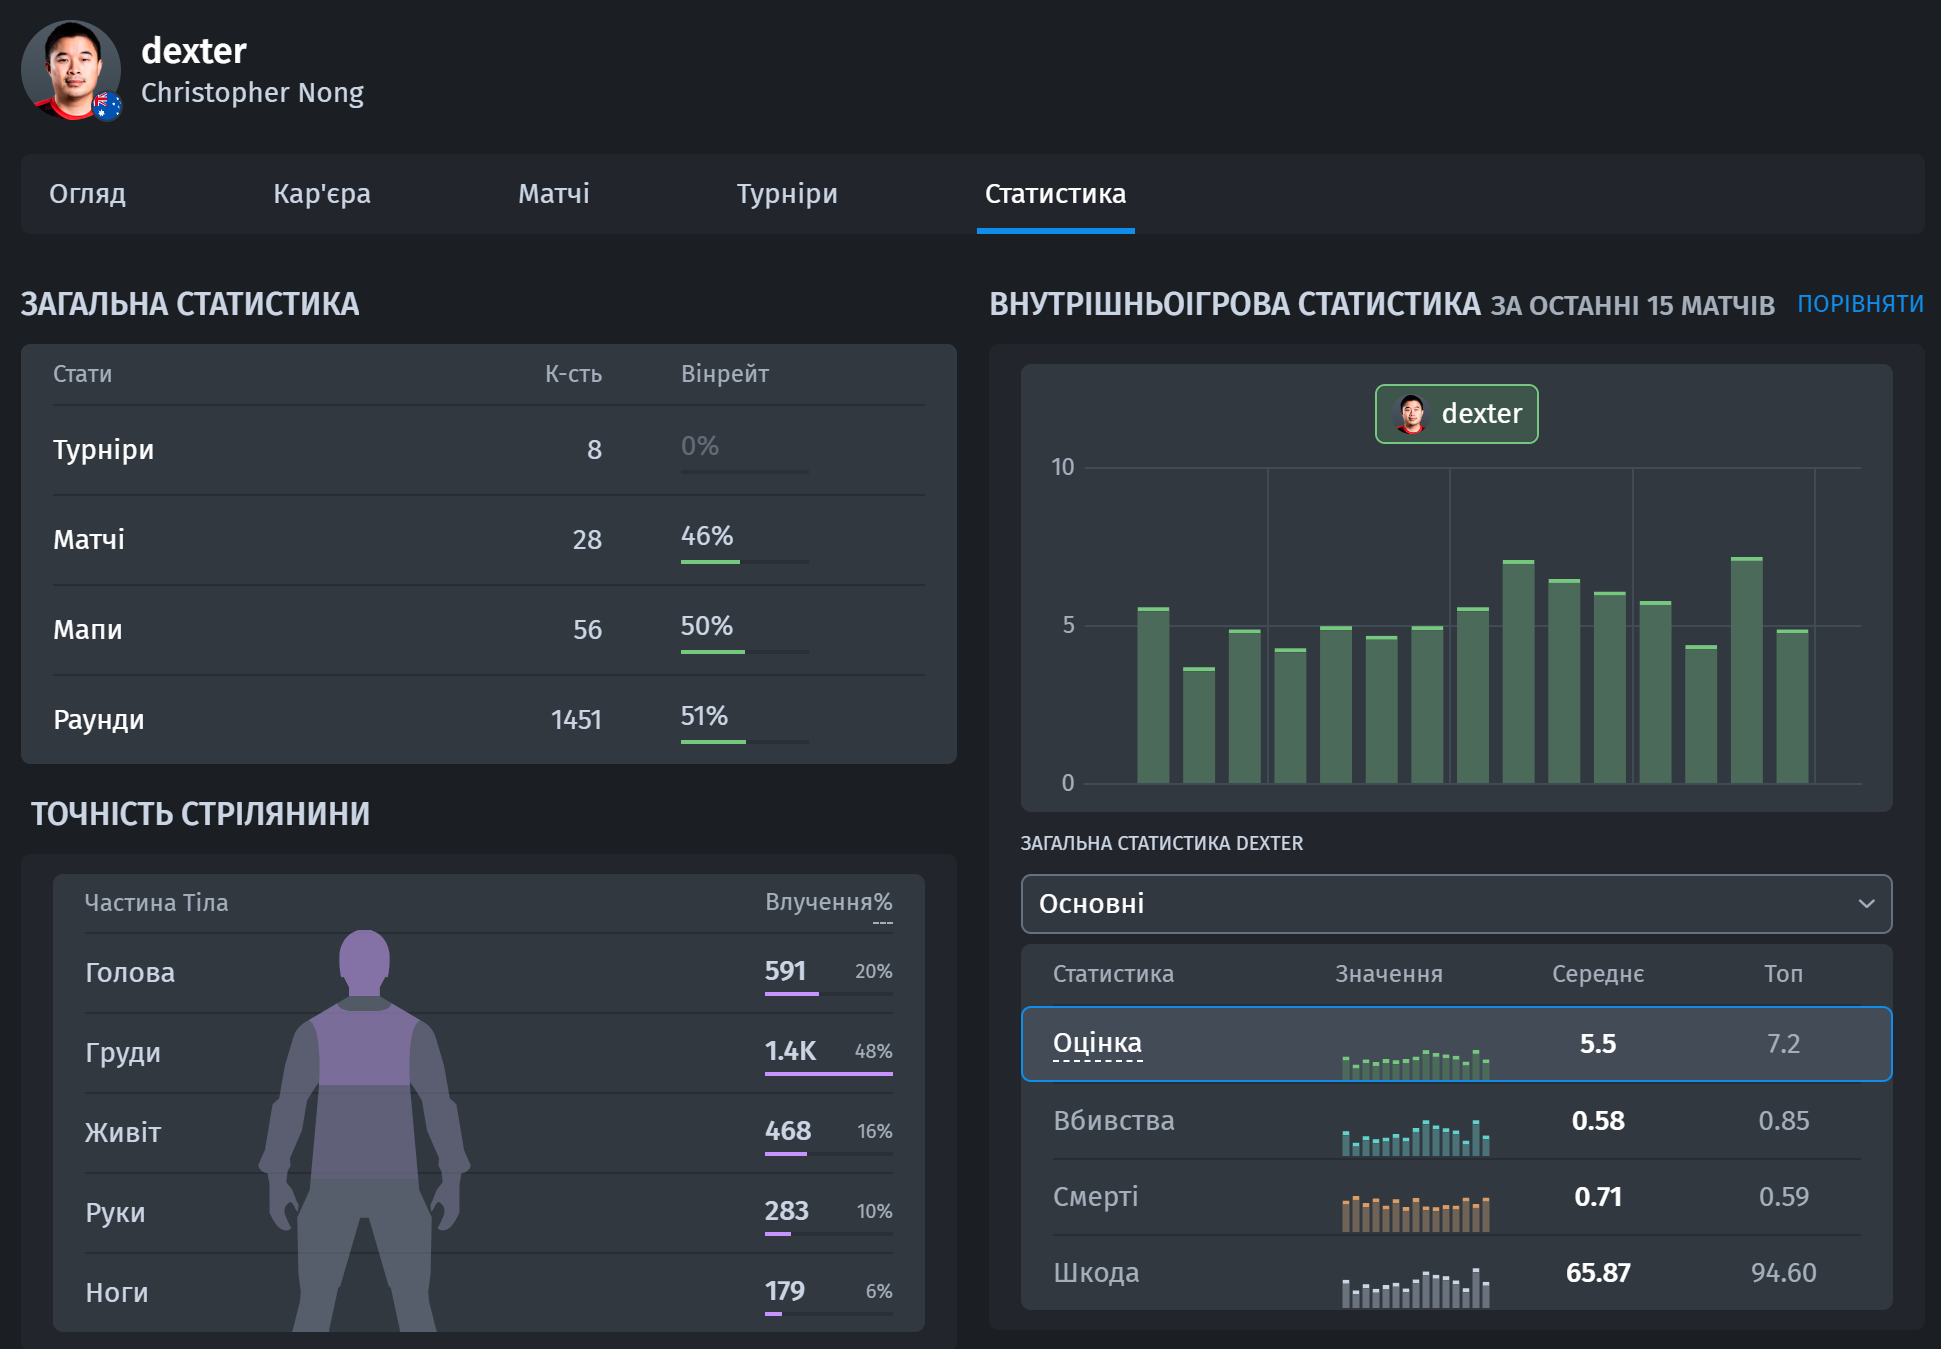This screenshot has height=1349, width=1941.
Task: Click the Шкода top value 94.60
Action: pyautogui.click(x=1783, y=1273)
